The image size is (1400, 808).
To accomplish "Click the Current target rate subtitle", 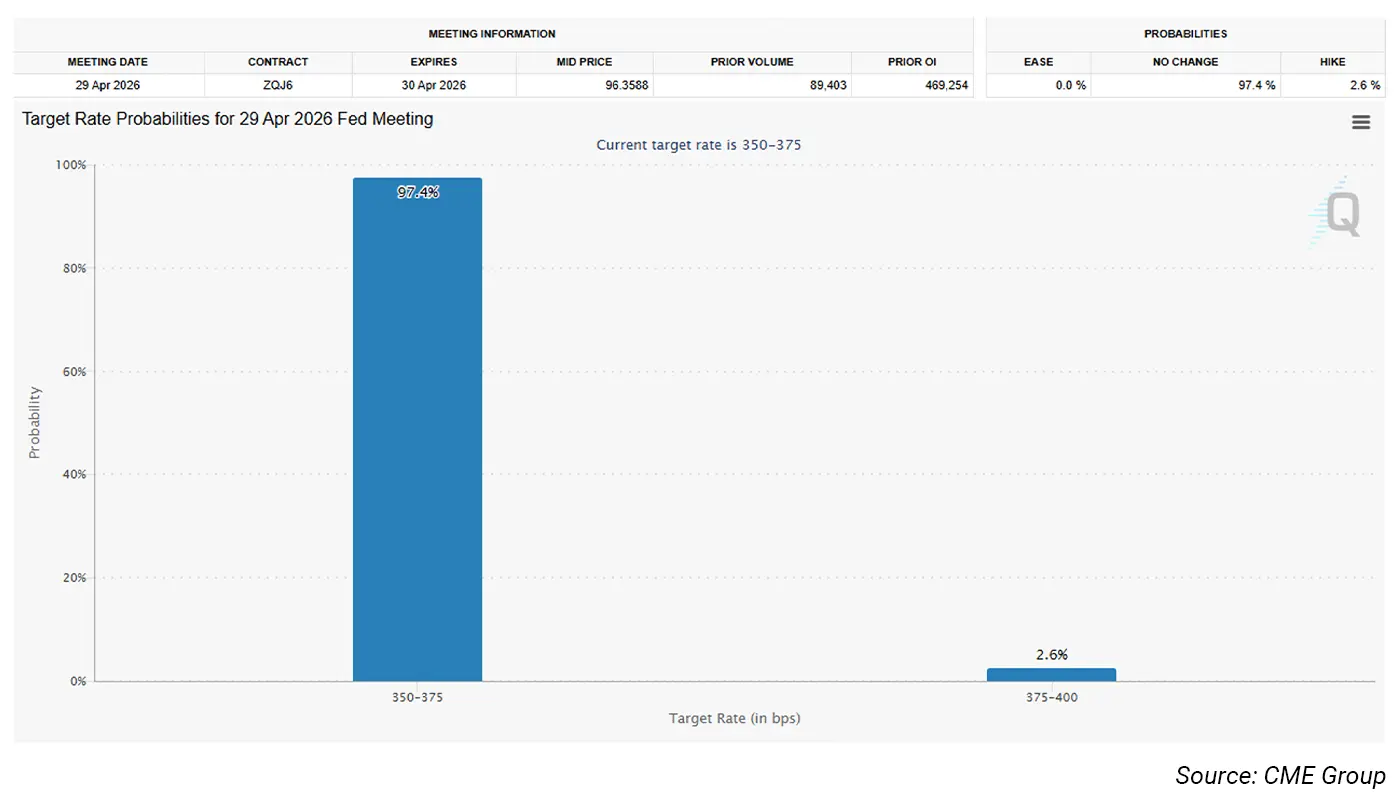I will click(x=698, y=145).
